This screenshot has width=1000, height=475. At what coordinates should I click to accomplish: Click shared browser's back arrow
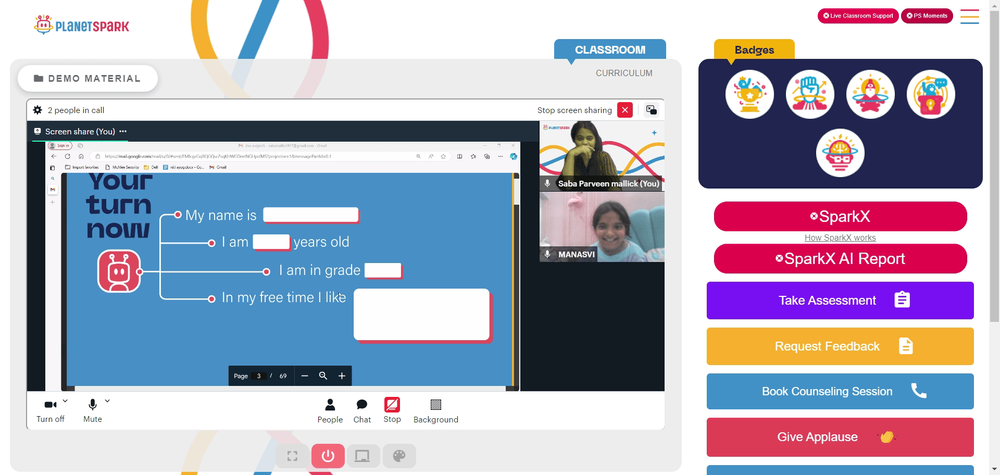point(54,156)
